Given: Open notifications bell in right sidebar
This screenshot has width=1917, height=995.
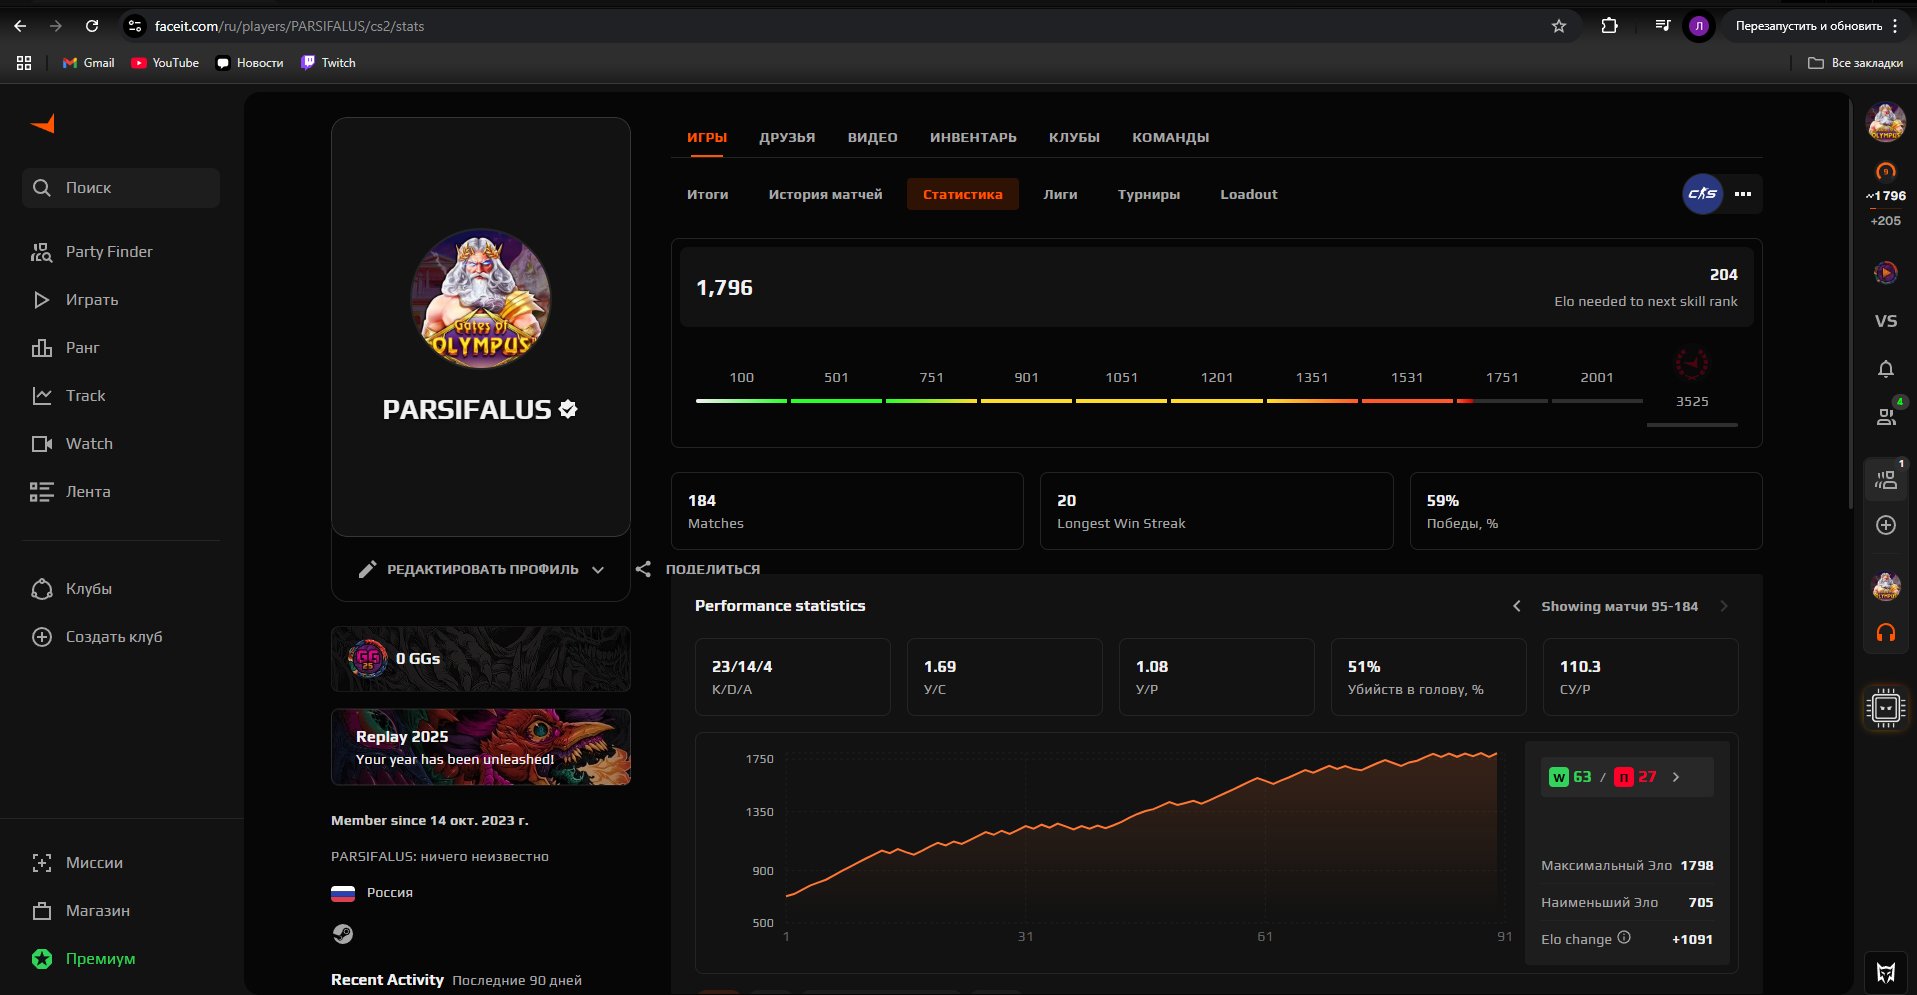Looking at the screenshot, I should (1885, 369).
